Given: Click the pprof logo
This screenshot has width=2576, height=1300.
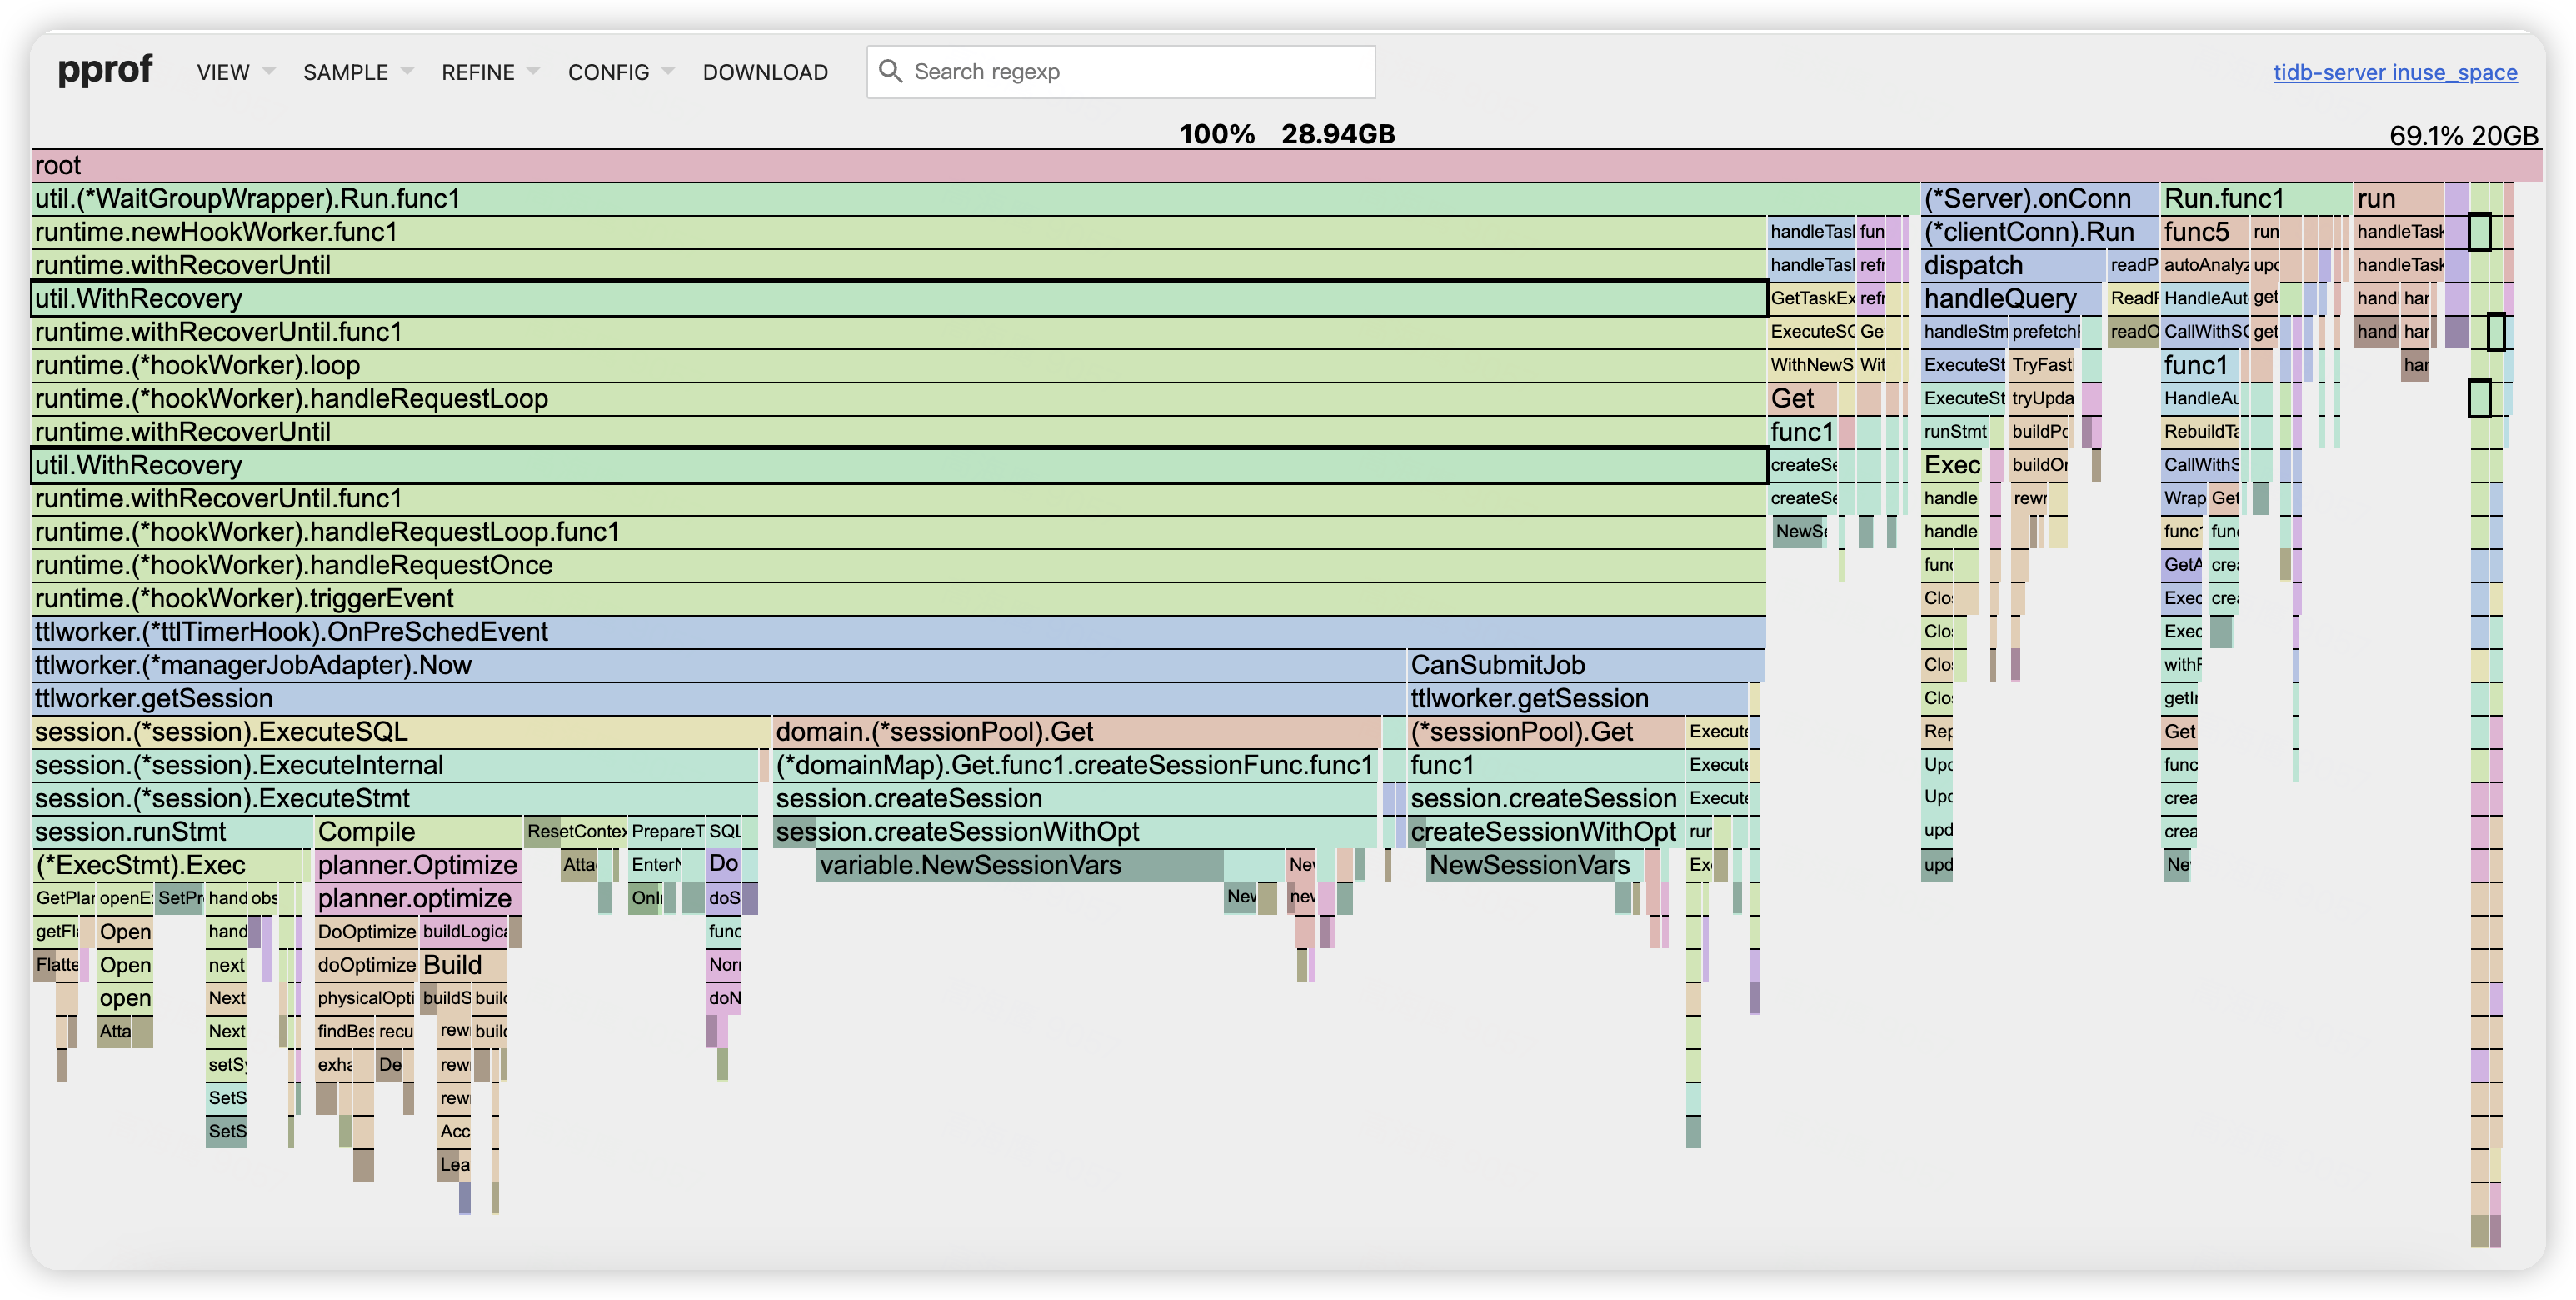Looking at the screenshot, I should tap(105, 70).
